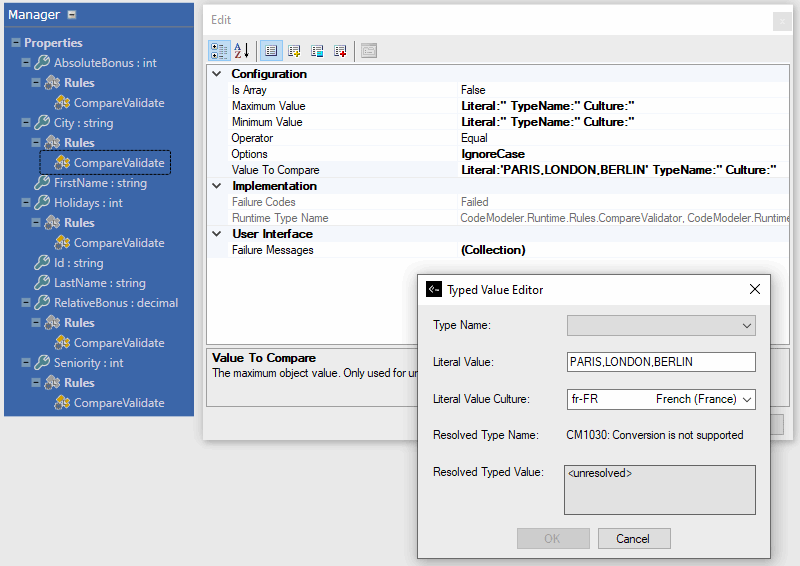The height and width of the screenshot is (566, 800).
Task: Click the gears icon of Rules under RelativeBonus
Action: [x=53, y=323]
